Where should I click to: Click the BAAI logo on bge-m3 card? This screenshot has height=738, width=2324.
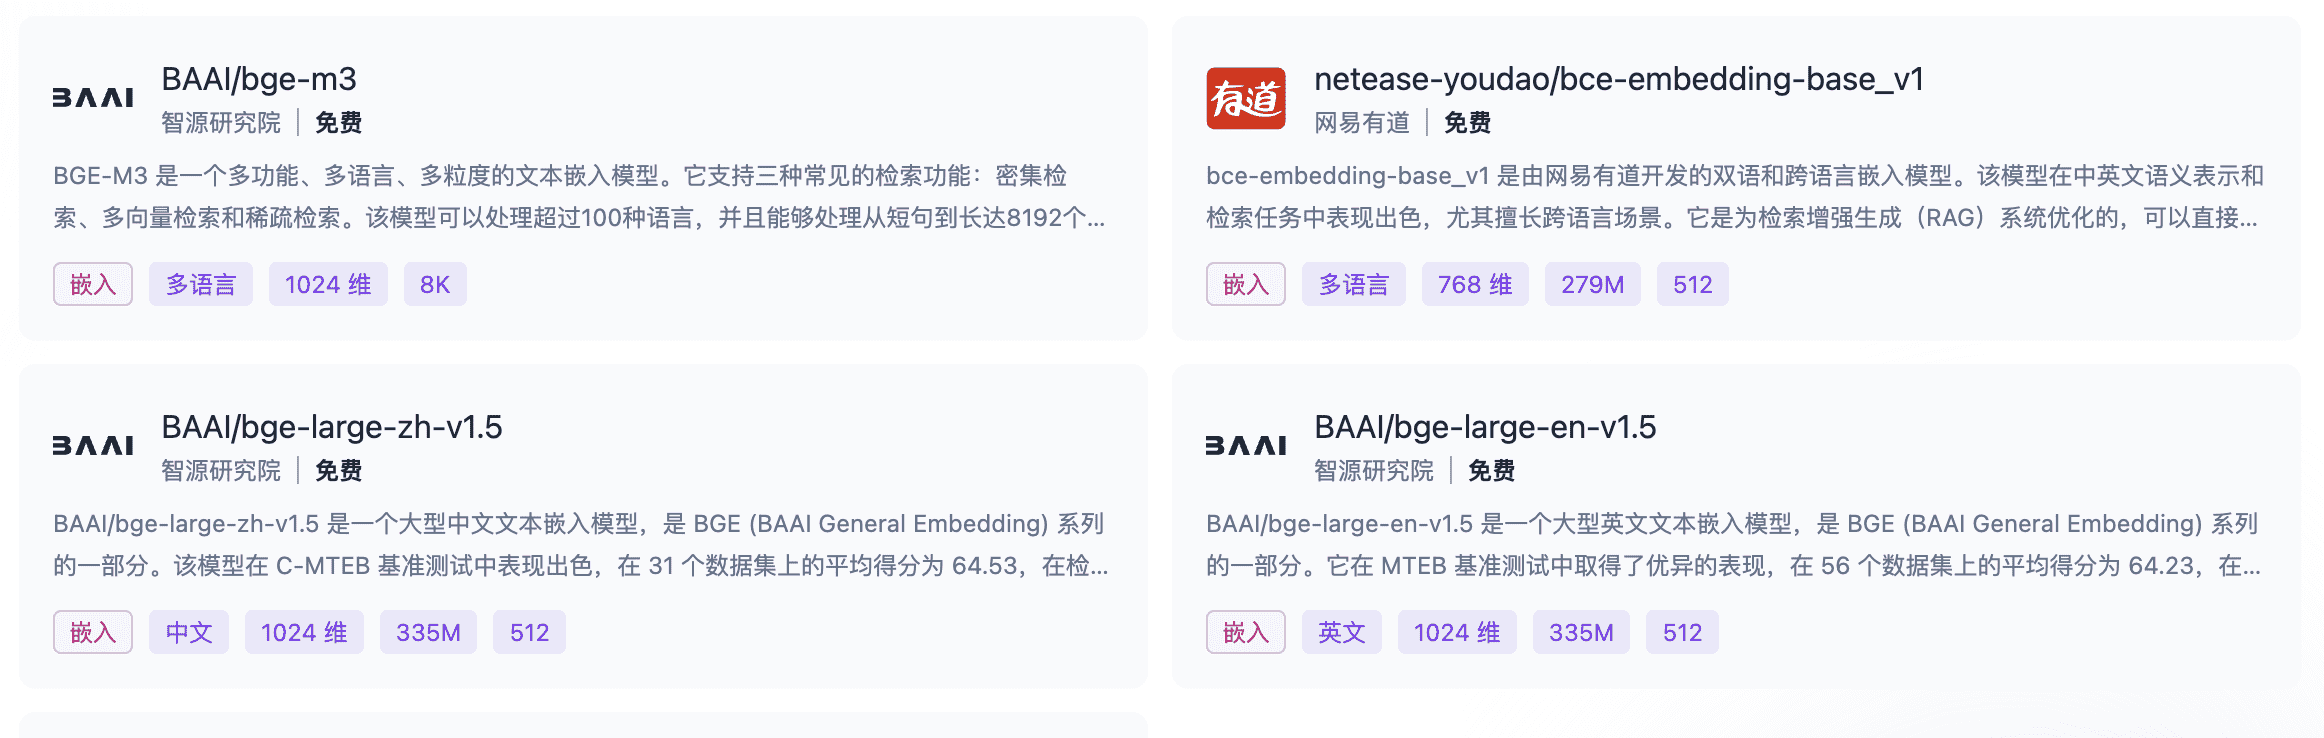93,98
